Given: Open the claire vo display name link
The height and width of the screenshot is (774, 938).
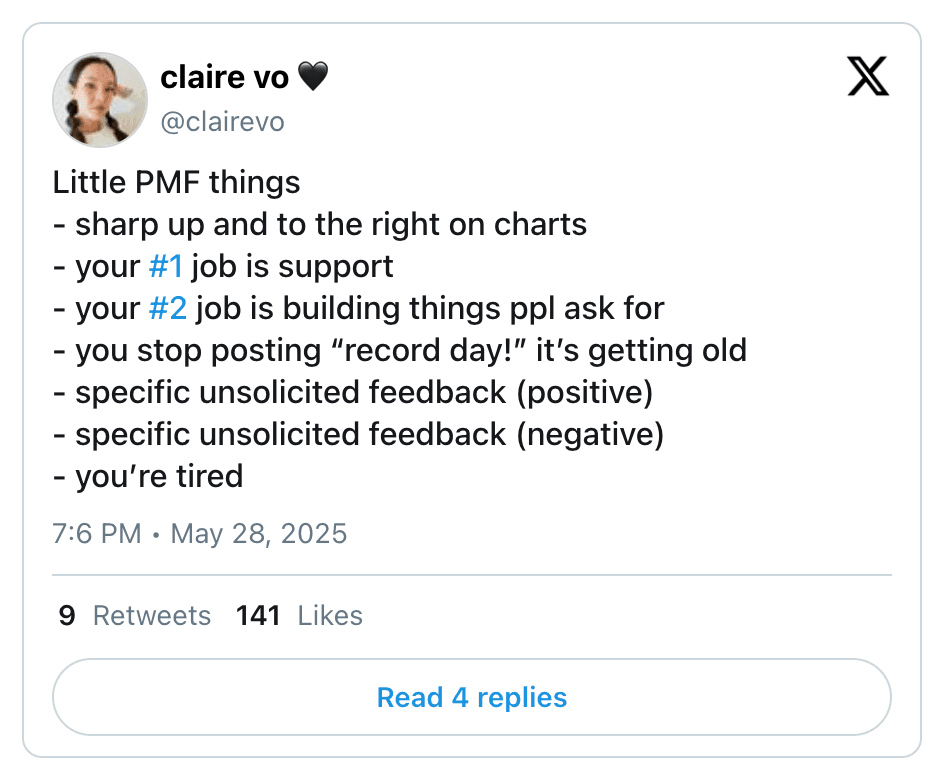Looking at the screenshot, I should click(222, 76).
